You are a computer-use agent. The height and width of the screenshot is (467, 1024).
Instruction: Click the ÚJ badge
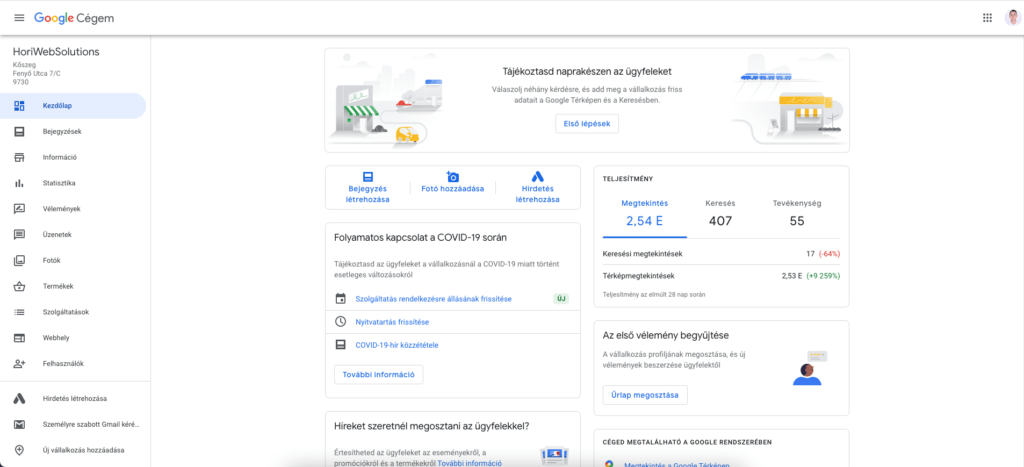(561, 298)
